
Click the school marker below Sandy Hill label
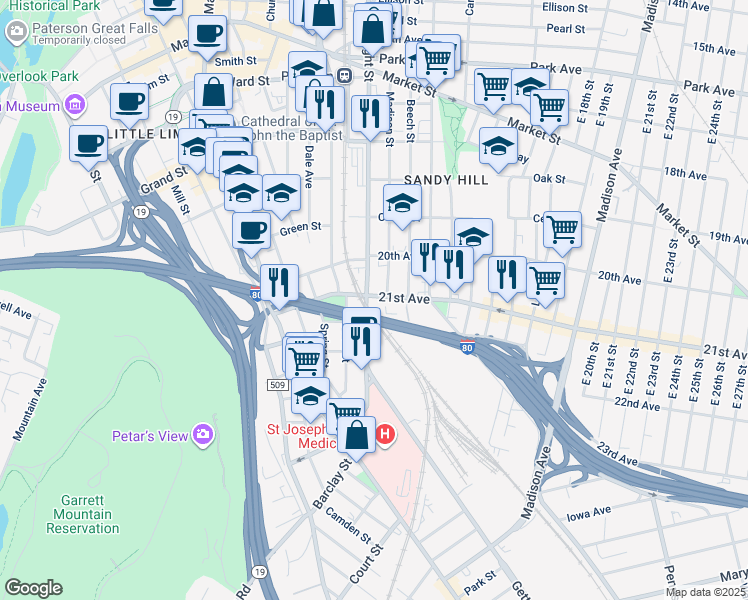[402, 204]
